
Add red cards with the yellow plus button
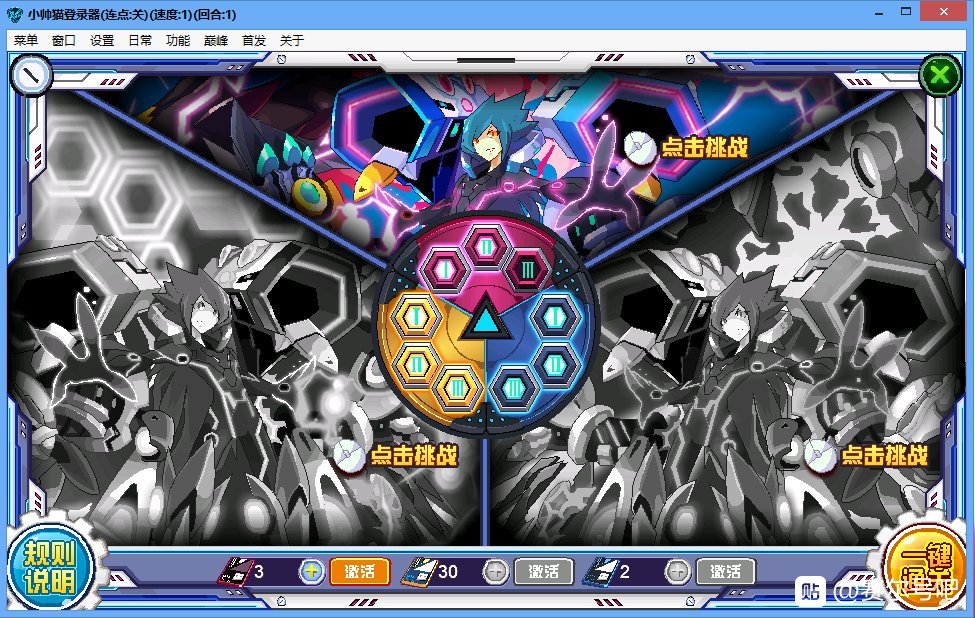[312, 571]
